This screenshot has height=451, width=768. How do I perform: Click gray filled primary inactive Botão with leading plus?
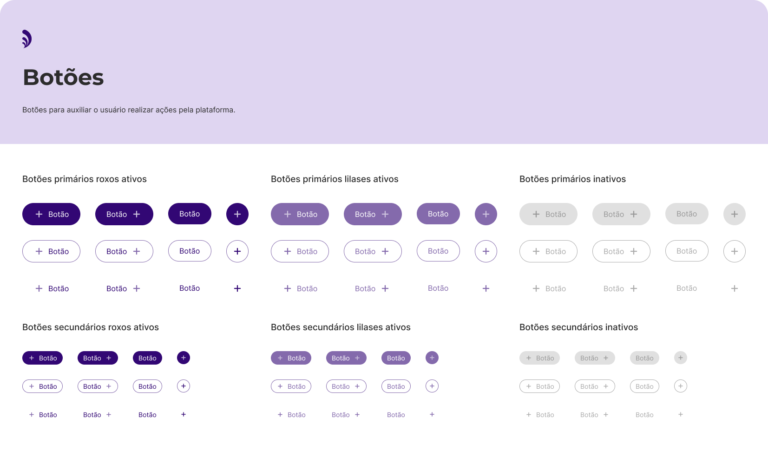pos(549,214)
